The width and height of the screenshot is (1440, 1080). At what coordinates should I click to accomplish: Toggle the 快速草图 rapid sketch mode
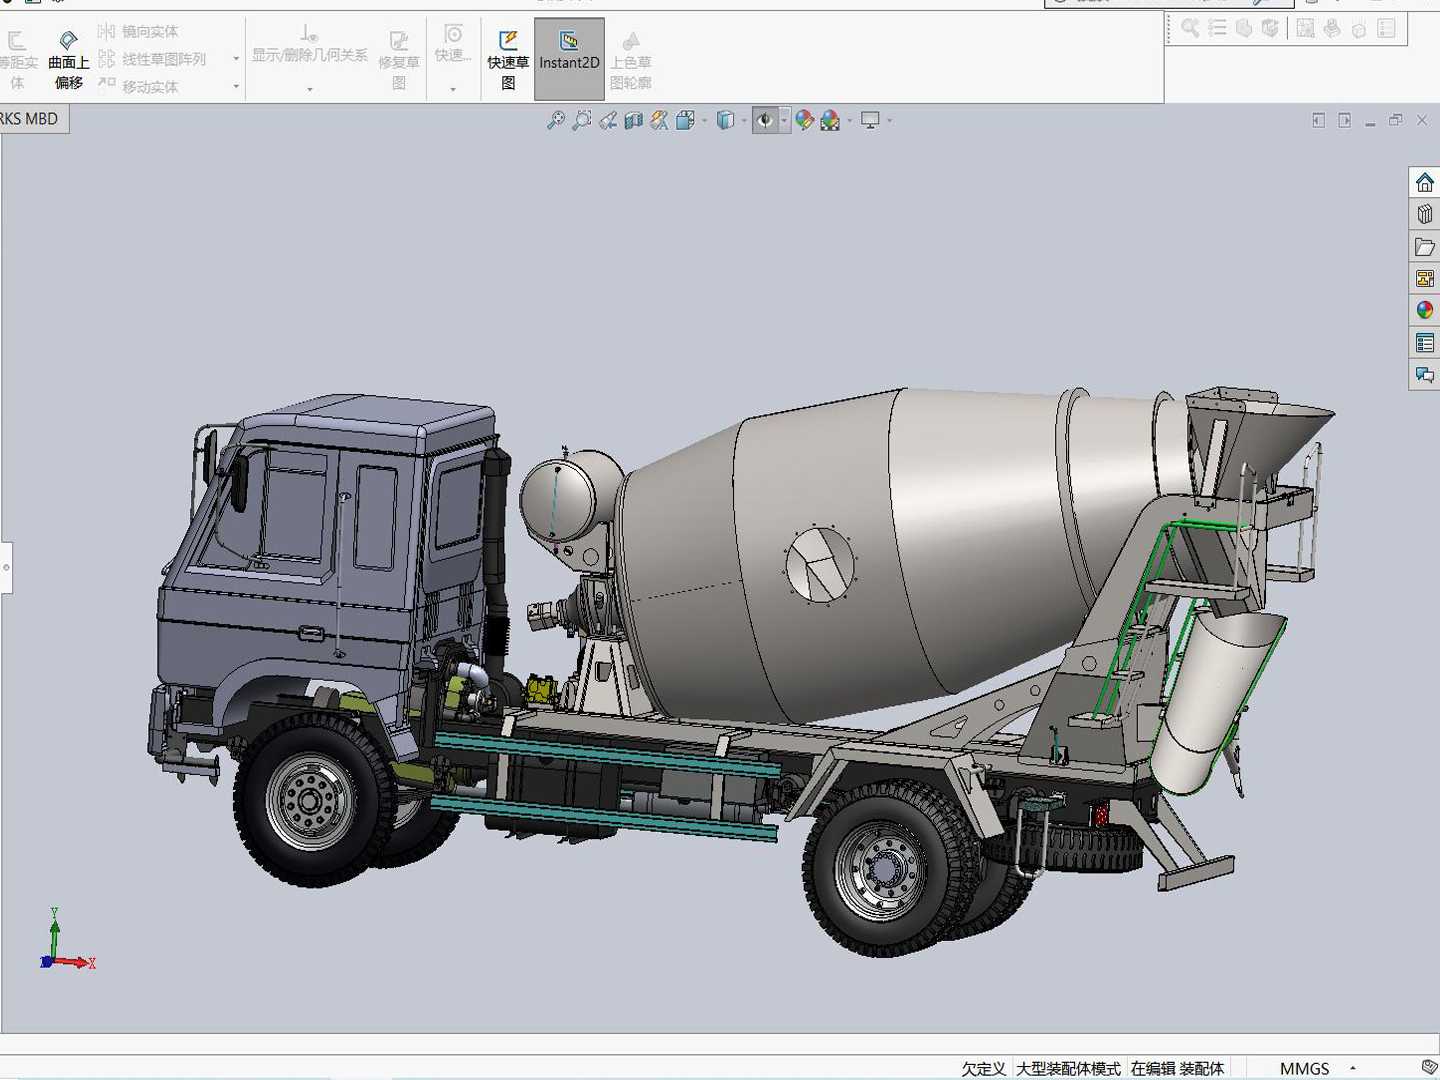(x=508, y=60)
